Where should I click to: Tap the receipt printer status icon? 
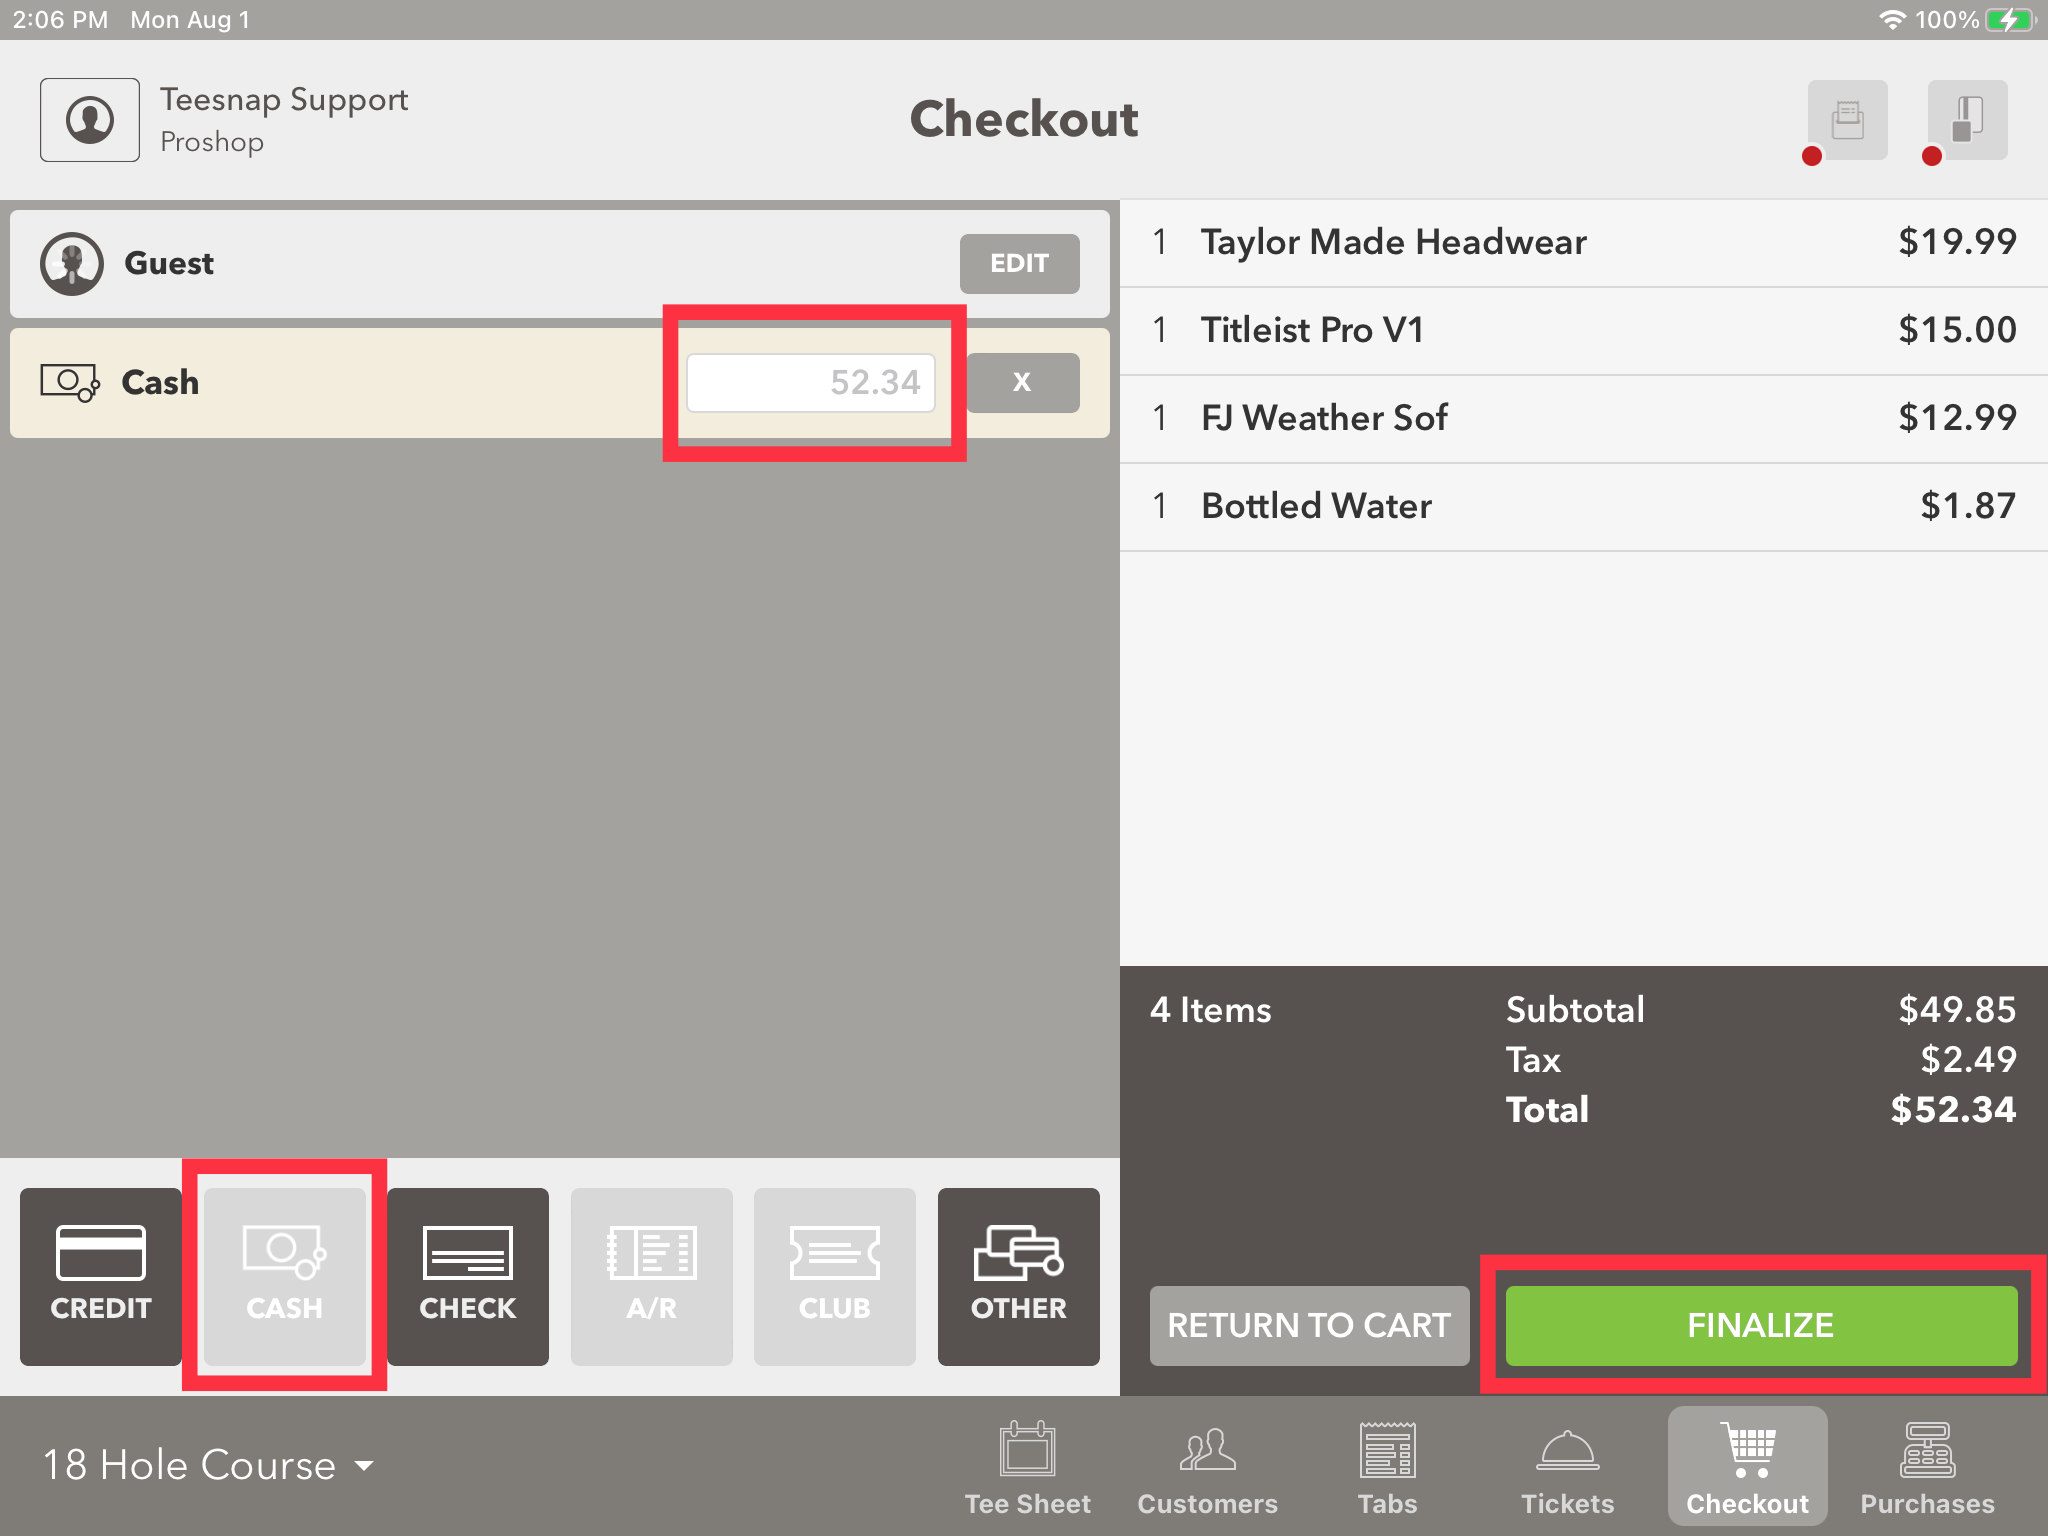1846,120
